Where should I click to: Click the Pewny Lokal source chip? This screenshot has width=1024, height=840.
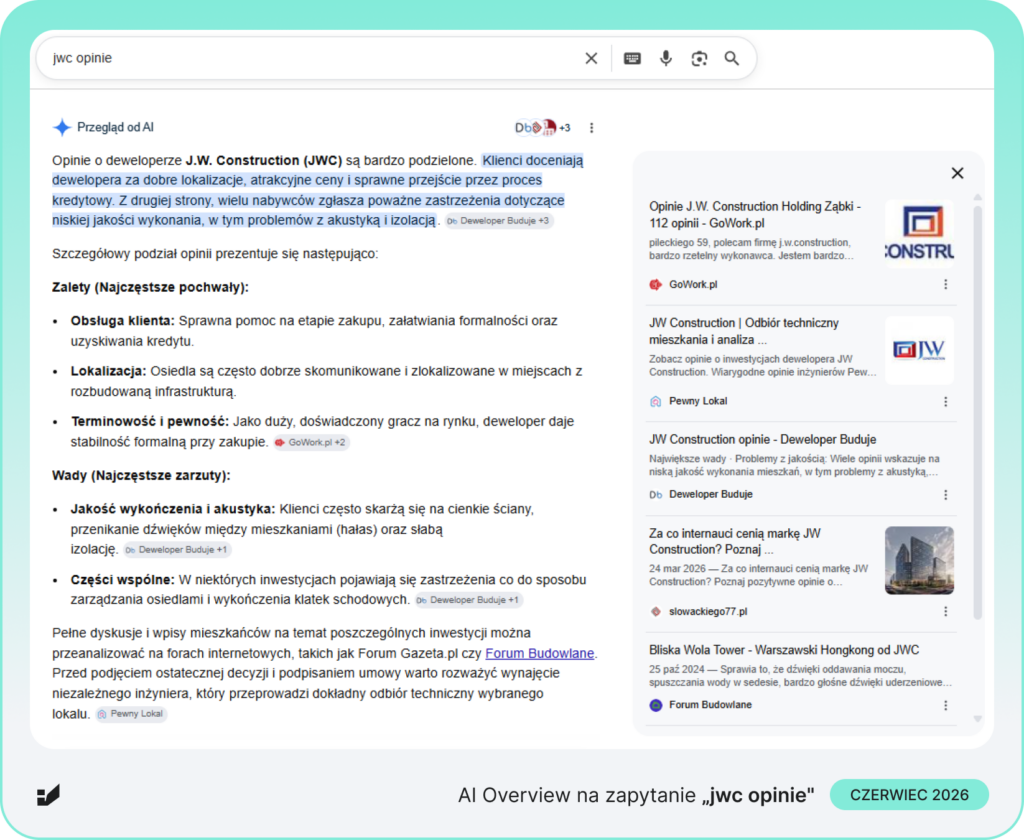click(x=131, y=714)
